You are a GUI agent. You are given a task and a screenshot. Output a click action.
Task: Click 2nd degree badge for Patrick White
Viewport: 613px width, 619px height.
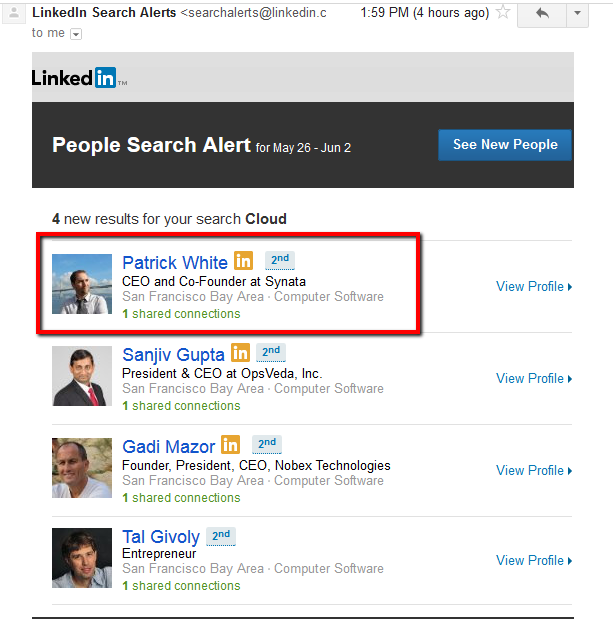(280, 260)
